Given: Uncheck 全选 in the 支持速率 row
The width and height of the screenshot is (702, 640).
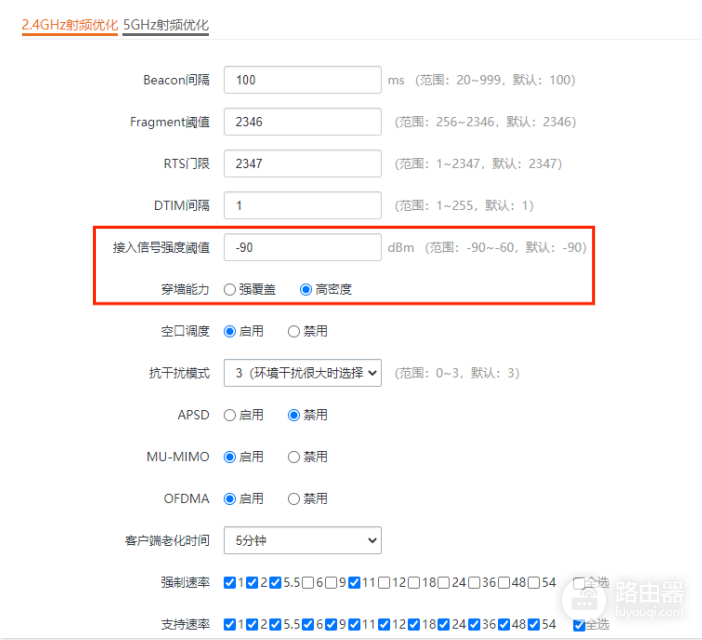Looking at the screenshot, I should (x=579, y=625).
